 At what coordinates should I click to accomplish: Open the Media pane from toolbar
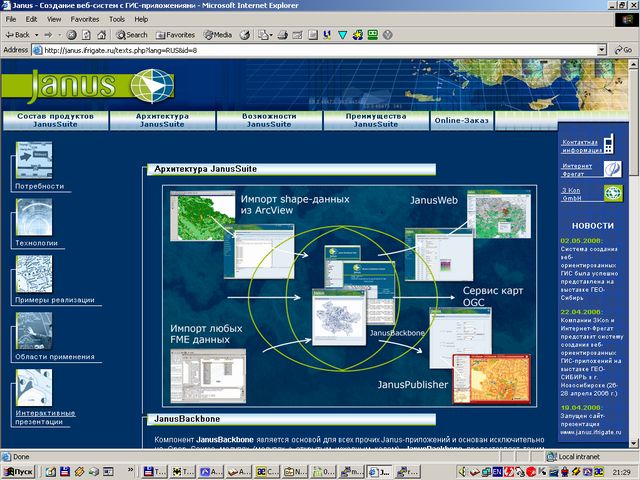(218, 35)
